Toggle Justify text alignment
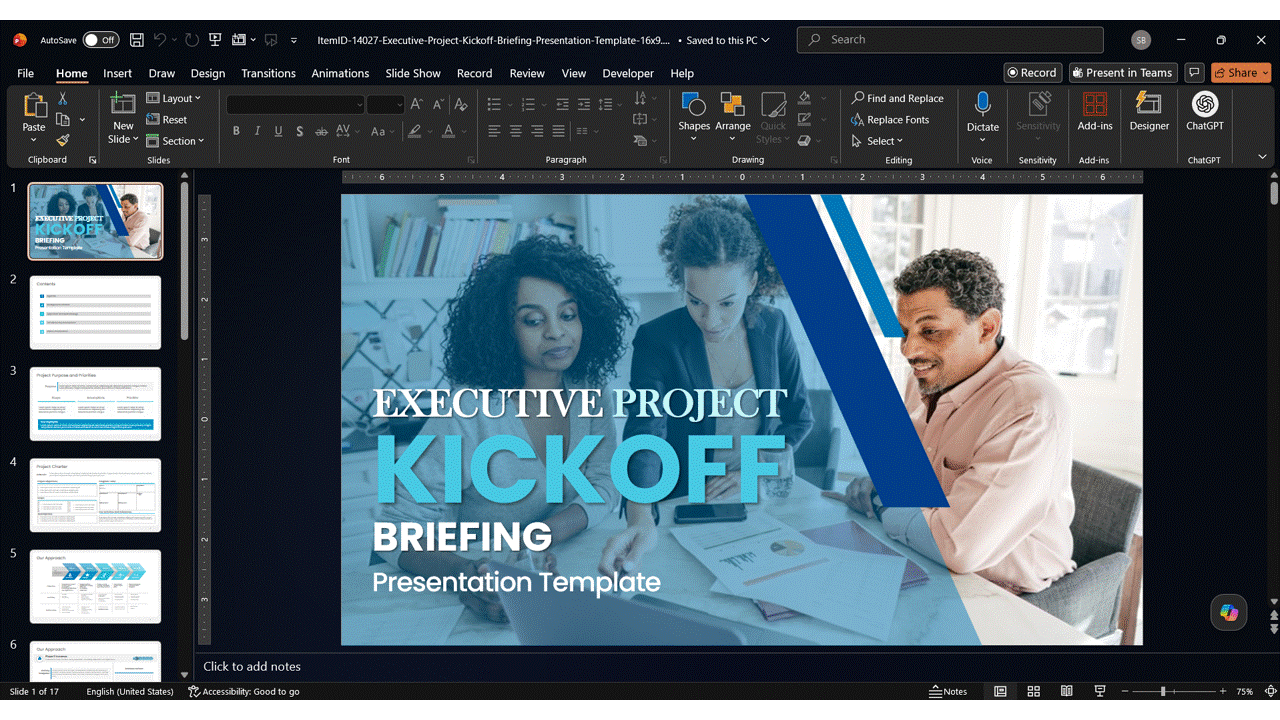This screenshot has height=720, width=1280. [558, 131]
